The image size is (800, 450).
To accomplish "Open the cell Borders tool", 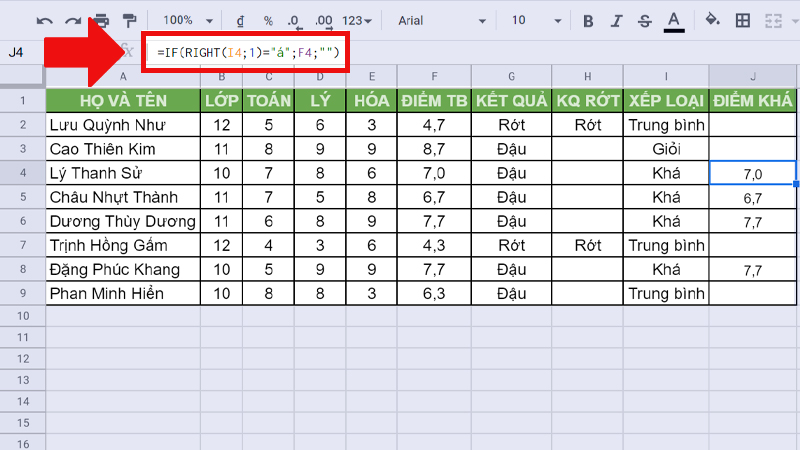I will pyautogui.click(x=743, y=20).
